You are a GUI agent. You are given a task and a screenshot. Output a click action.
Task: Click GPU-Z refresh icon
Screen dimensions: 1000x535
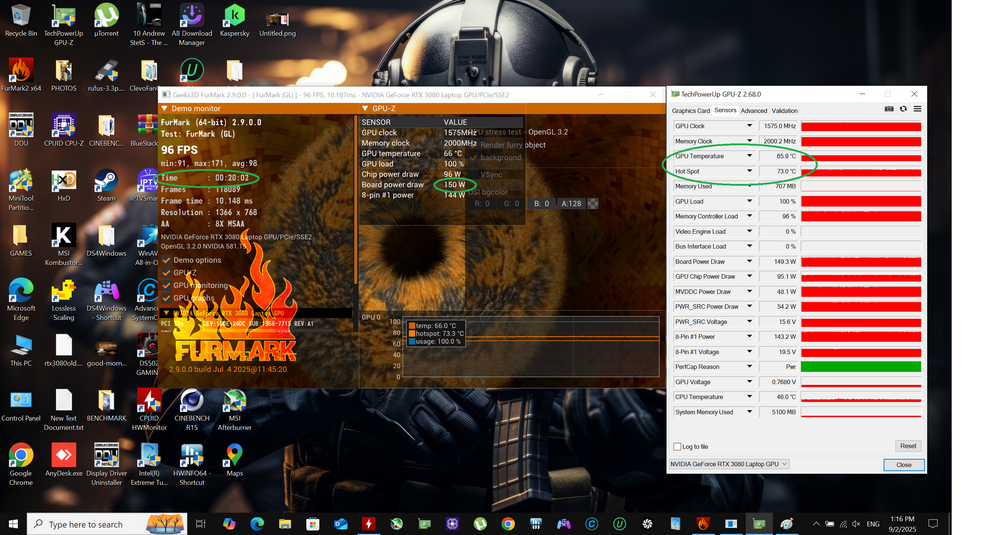coord(903,109)
